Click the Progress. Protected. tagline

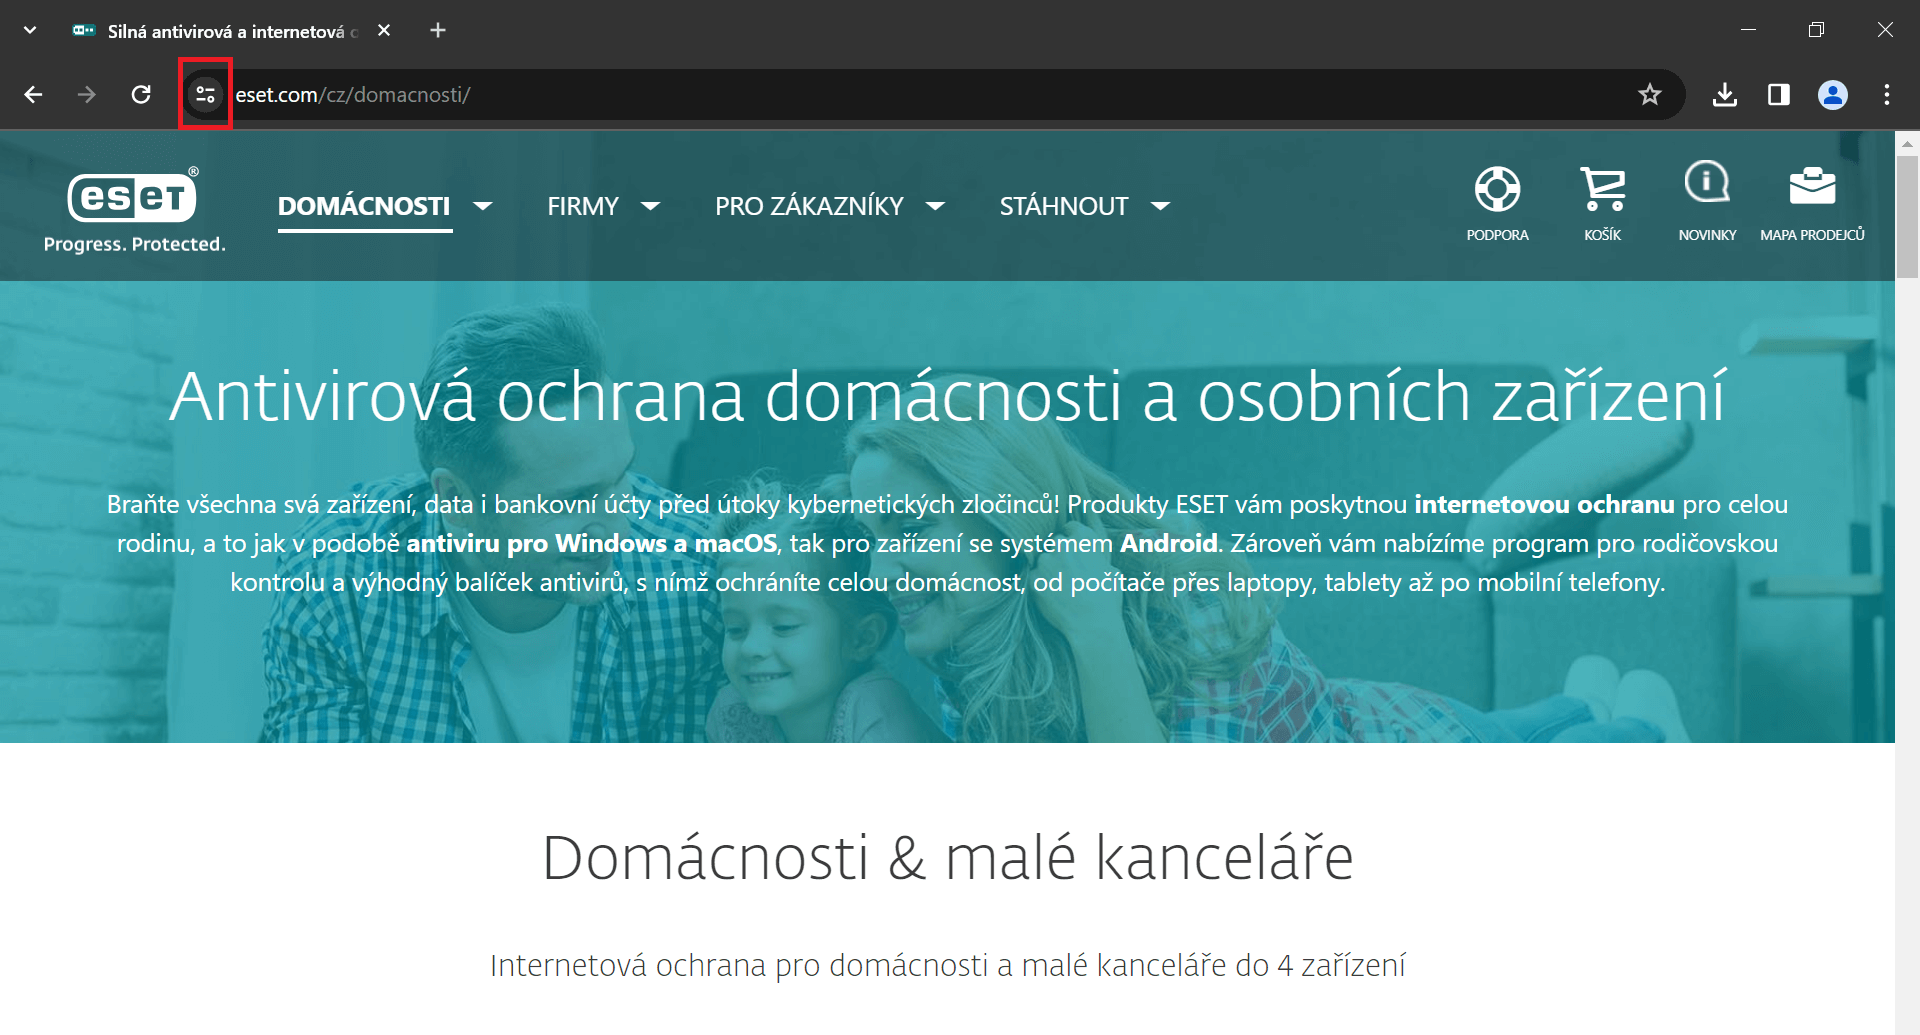[x=135, y=244]
